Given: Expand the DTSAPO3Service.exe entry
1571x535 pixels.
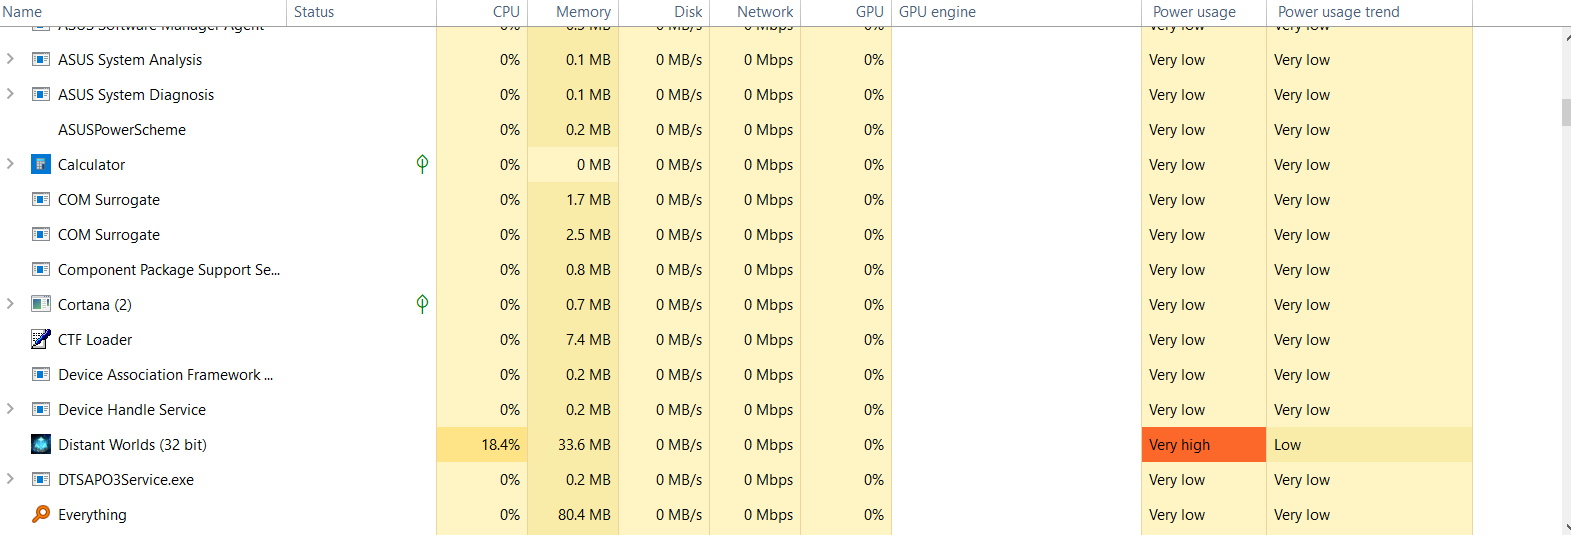Looking at the screenshot, I should pyautogui.click(x=10, y=479).
